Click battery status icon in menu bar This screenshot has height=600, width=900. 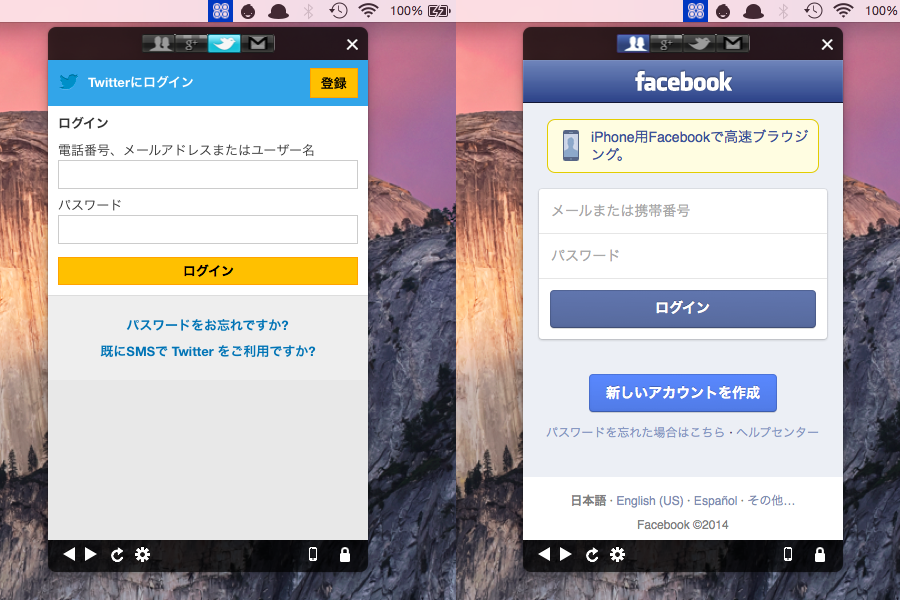coord(439,11)
